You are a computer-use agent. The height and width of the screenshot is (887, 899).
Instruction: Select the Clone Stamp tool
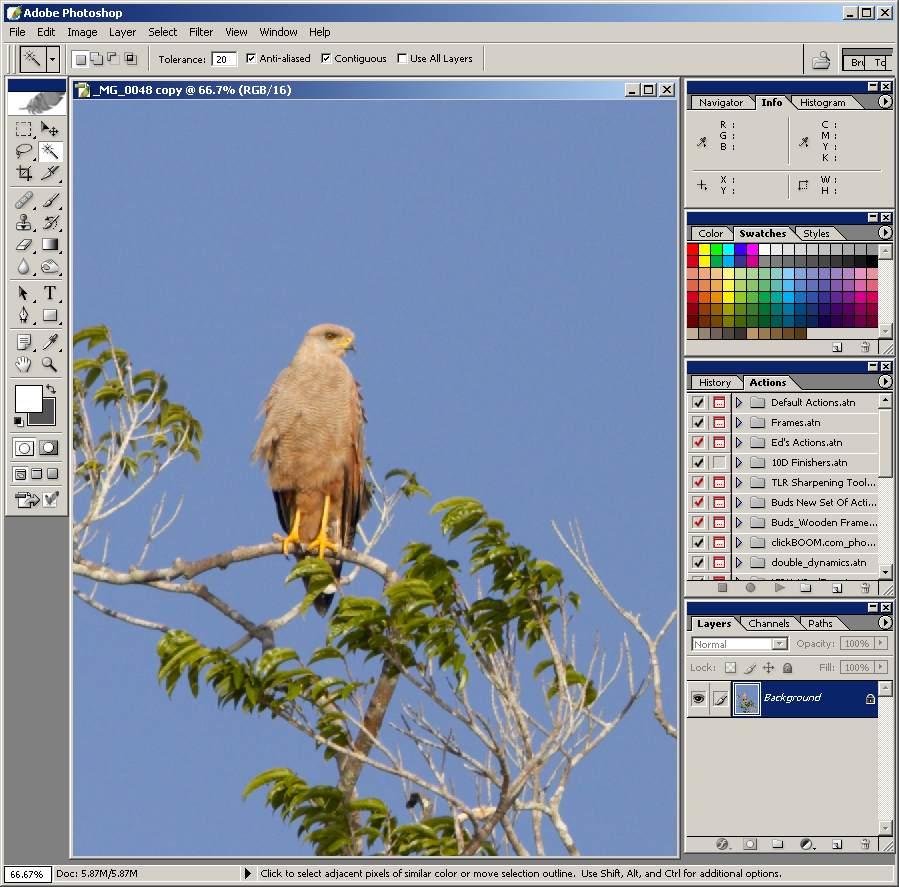coord(24,222)
